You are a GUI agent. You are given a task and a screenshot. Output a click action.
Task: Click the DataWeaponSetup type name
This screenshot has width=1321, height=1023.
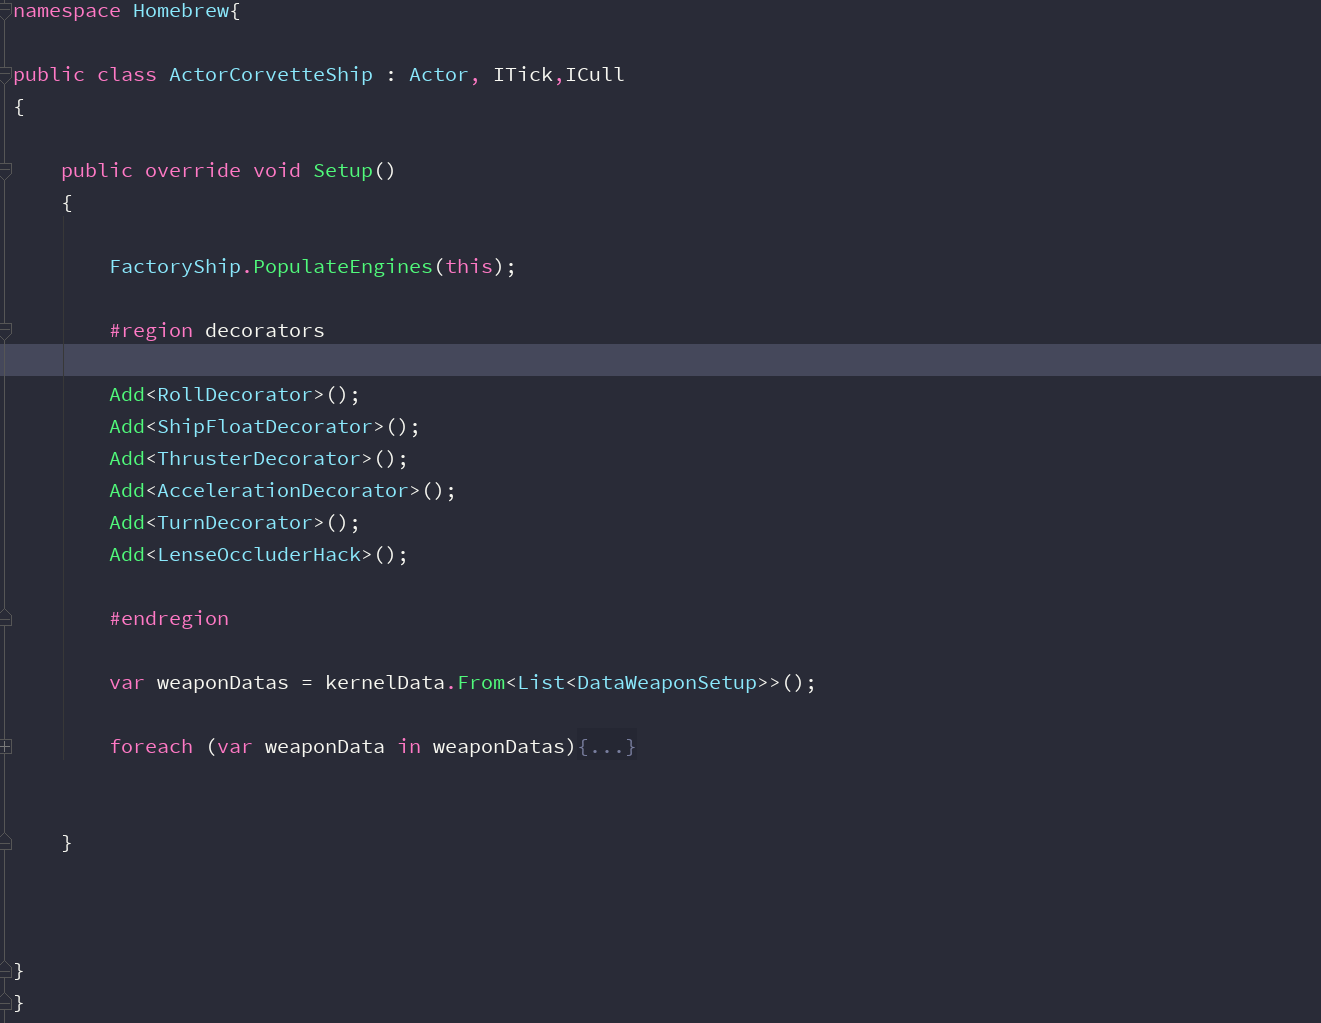664,681
